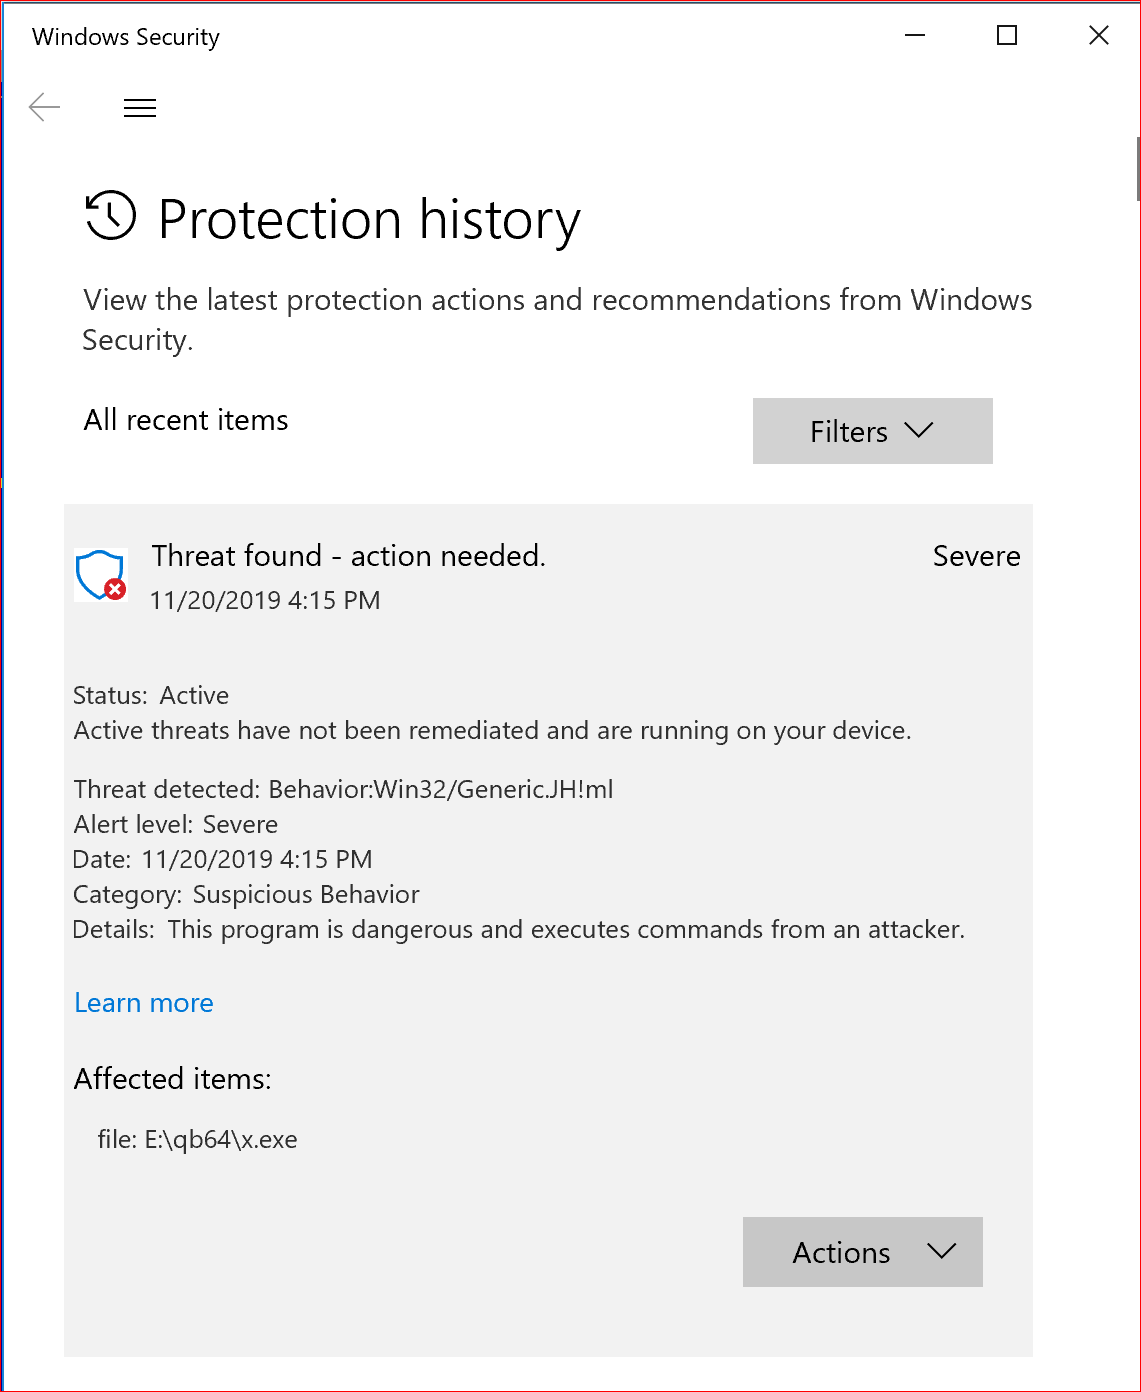Click the Category: Suspicious Behavior line
The height and width of the screenshot is (1392, 1141).
click(x=246, y=894)
